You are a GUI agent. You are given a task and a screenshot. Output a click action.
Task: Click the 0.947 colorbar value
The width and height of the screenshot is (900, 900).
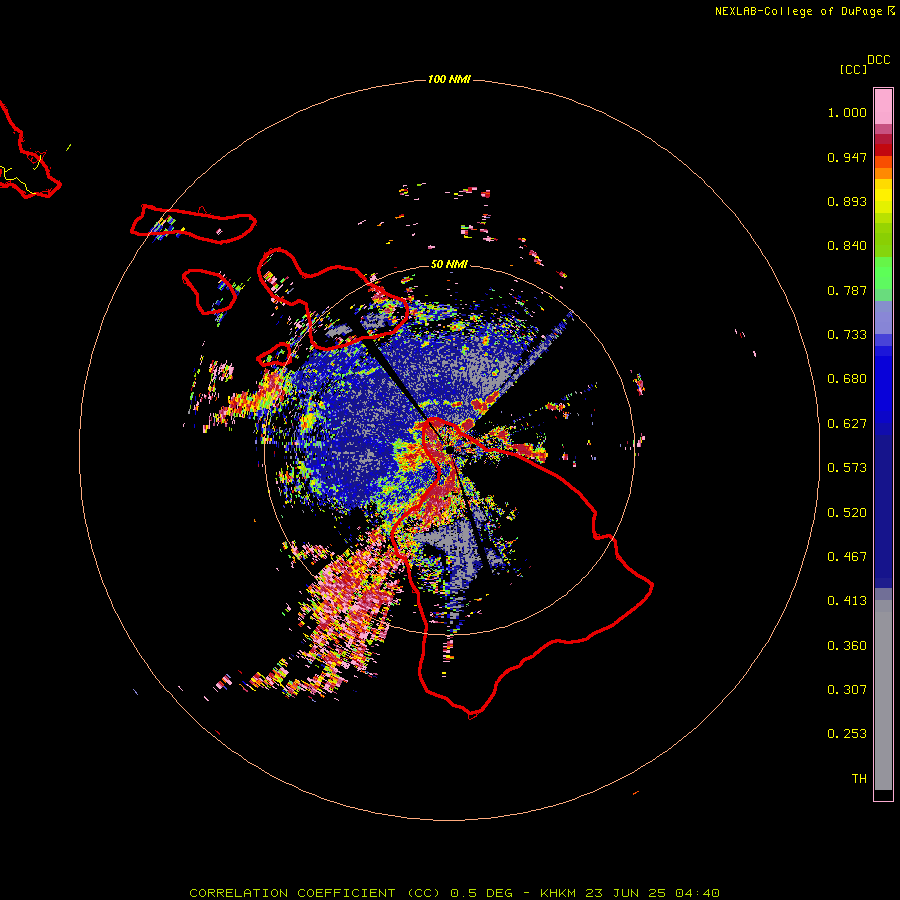pos(847,157)
